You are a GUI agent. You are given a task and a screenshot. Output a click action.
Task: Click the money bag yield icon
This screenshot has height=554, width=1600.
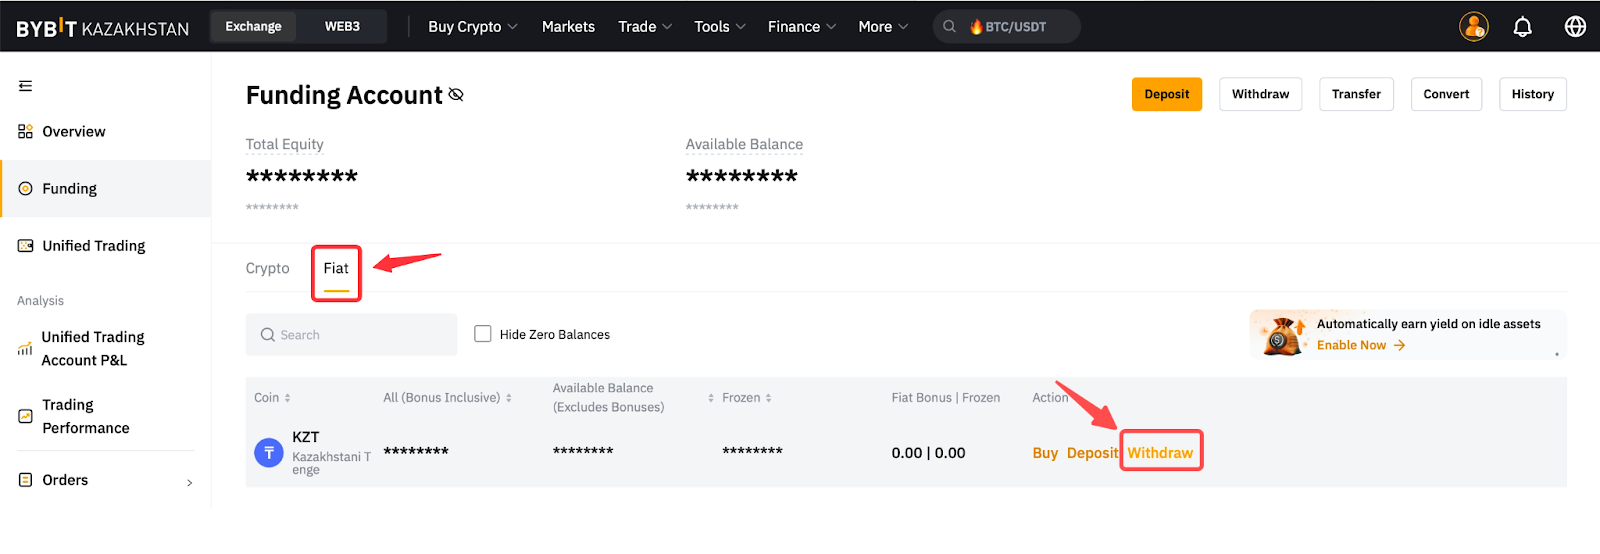coord(1282,335)
